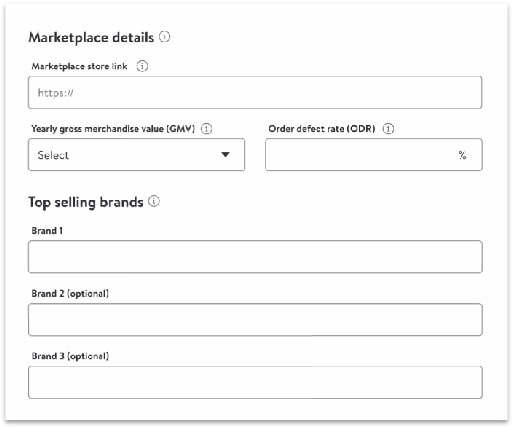Click the Select placeholder text in GMV dropdown
This screenshot has width=514, height=428.
(x=53, y=155)
